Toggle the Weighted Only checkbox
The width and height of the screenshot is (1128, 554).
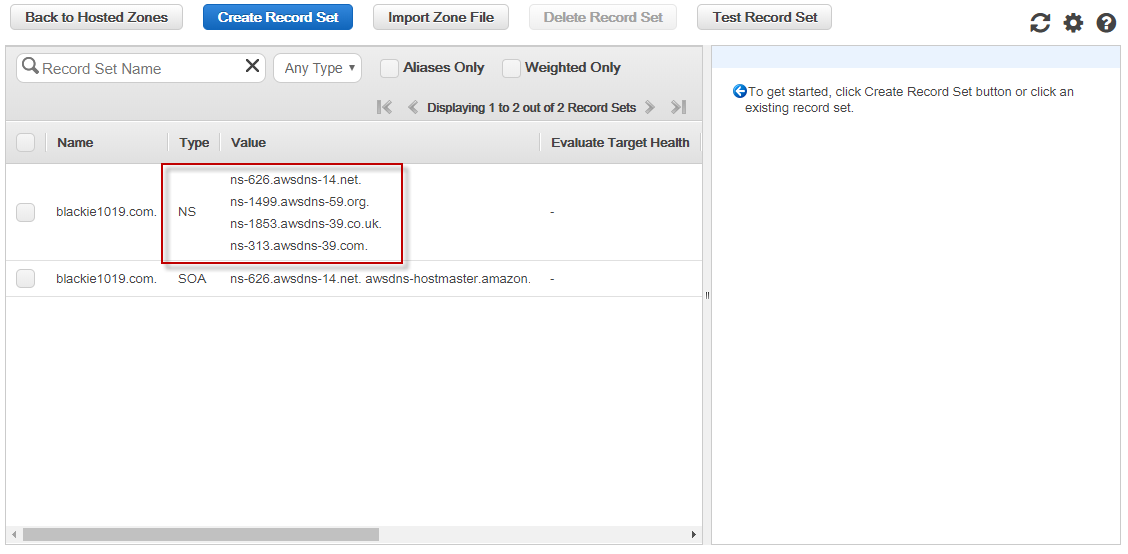coord(511,68)
